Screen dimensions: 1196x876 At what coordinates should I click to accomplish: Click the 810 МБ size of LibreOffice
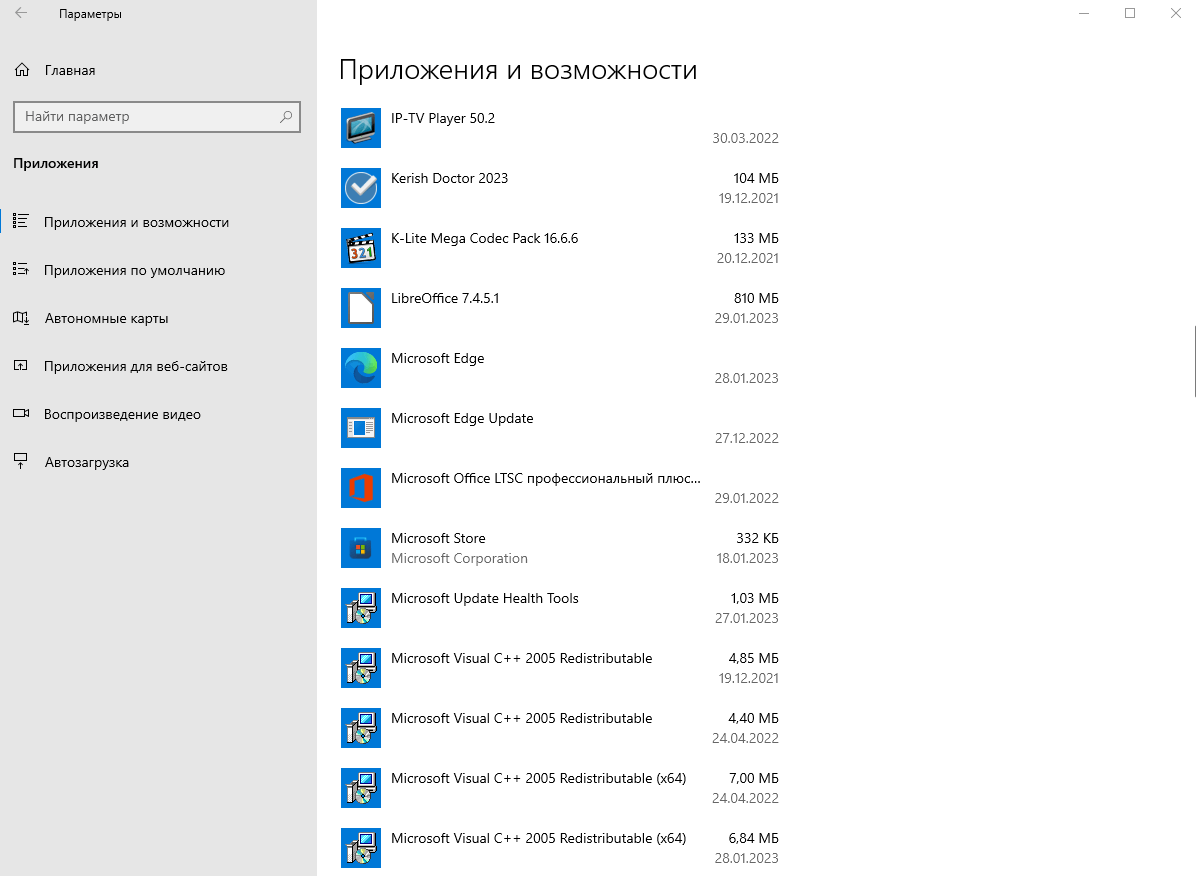[x=756, y=298]
